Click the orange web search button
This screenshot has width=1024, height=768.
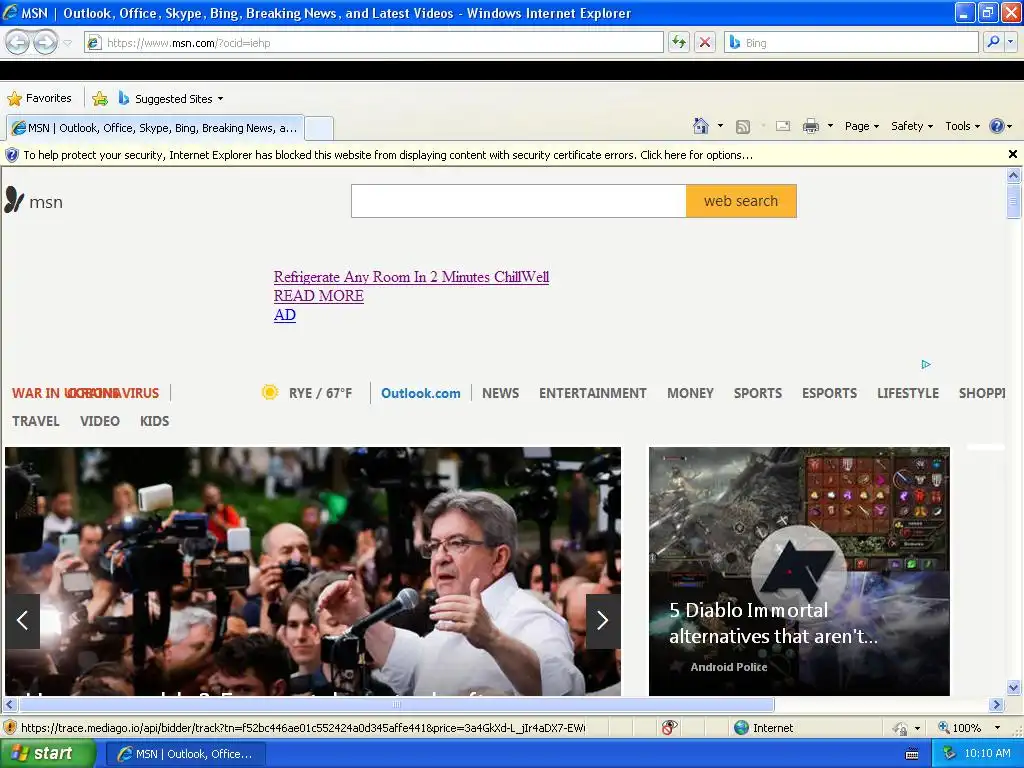(x=741, y=201)
